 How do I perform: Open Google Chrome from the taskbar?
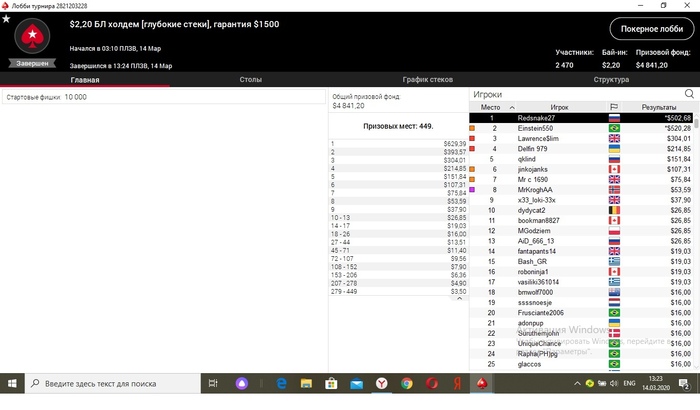tap(406, 384)
